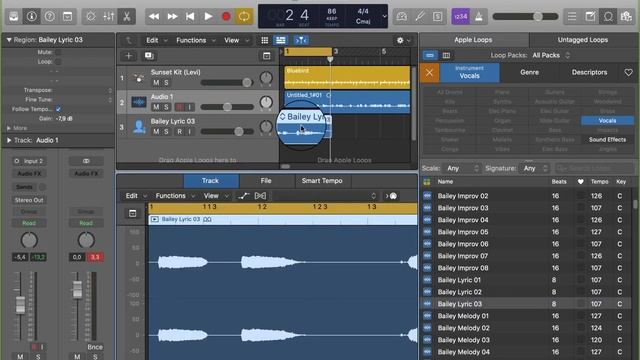The width and height of the screenshot is (640, 360).
Task: Collapse the Region Bailey Lyric 03 inspector
Action: coord(9,40)
